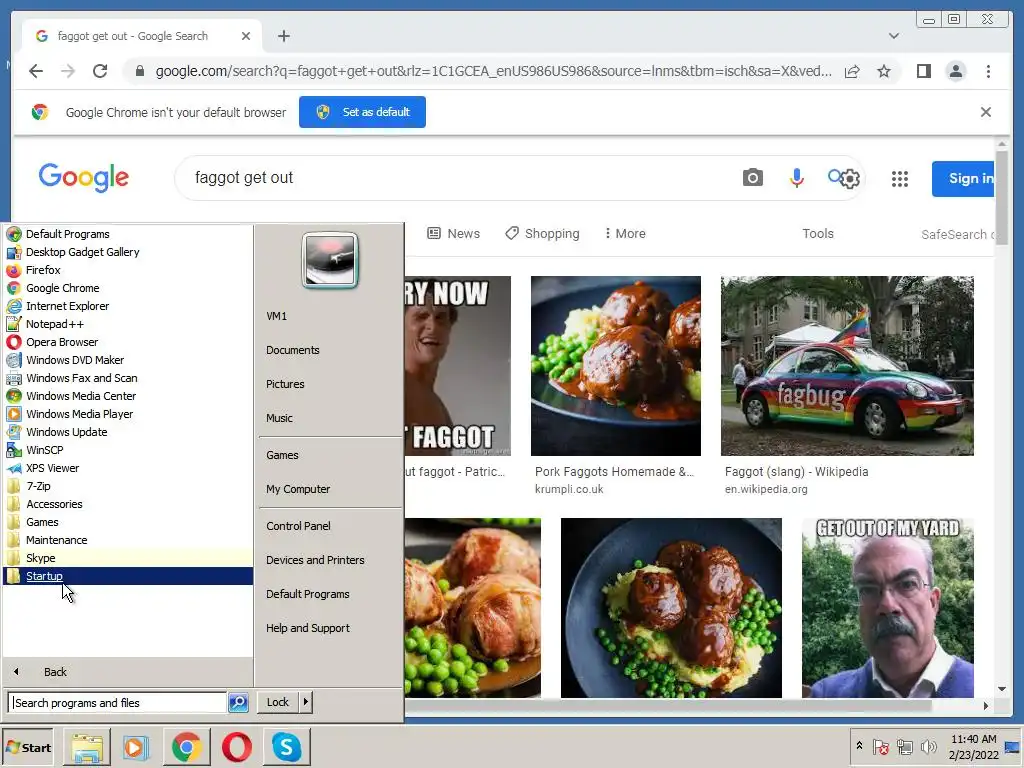Image resolution: width=1024 pixels, height=768 pixels.
Task: Open Get Out Of My Yard image
Action: click(888, 608)
